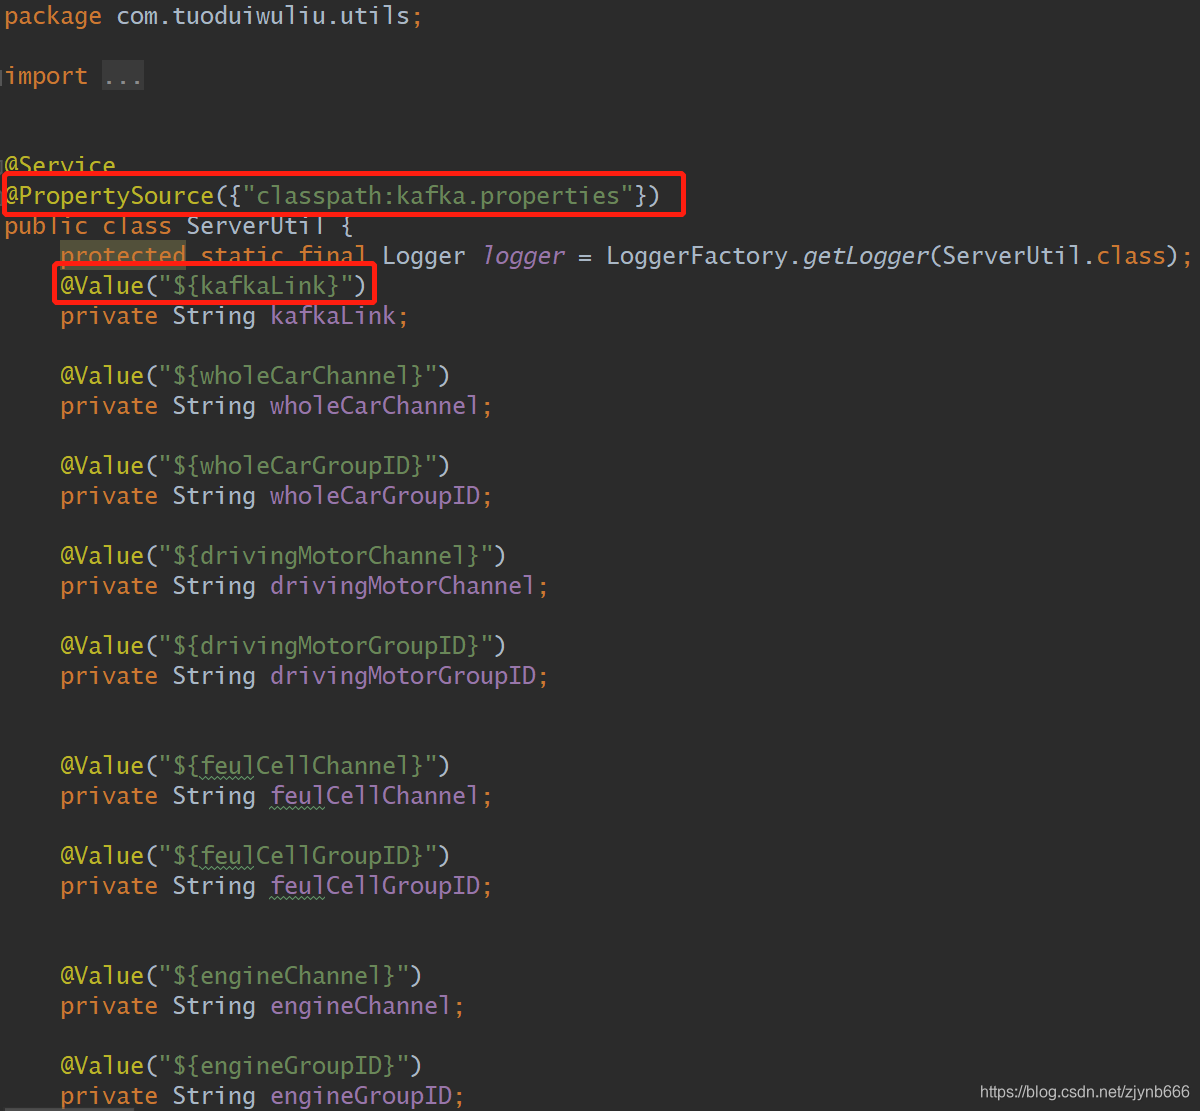This screenshot has width=1200, height=1111.
Task: Click the italic logger variable name
Action: tap(523, 256)
